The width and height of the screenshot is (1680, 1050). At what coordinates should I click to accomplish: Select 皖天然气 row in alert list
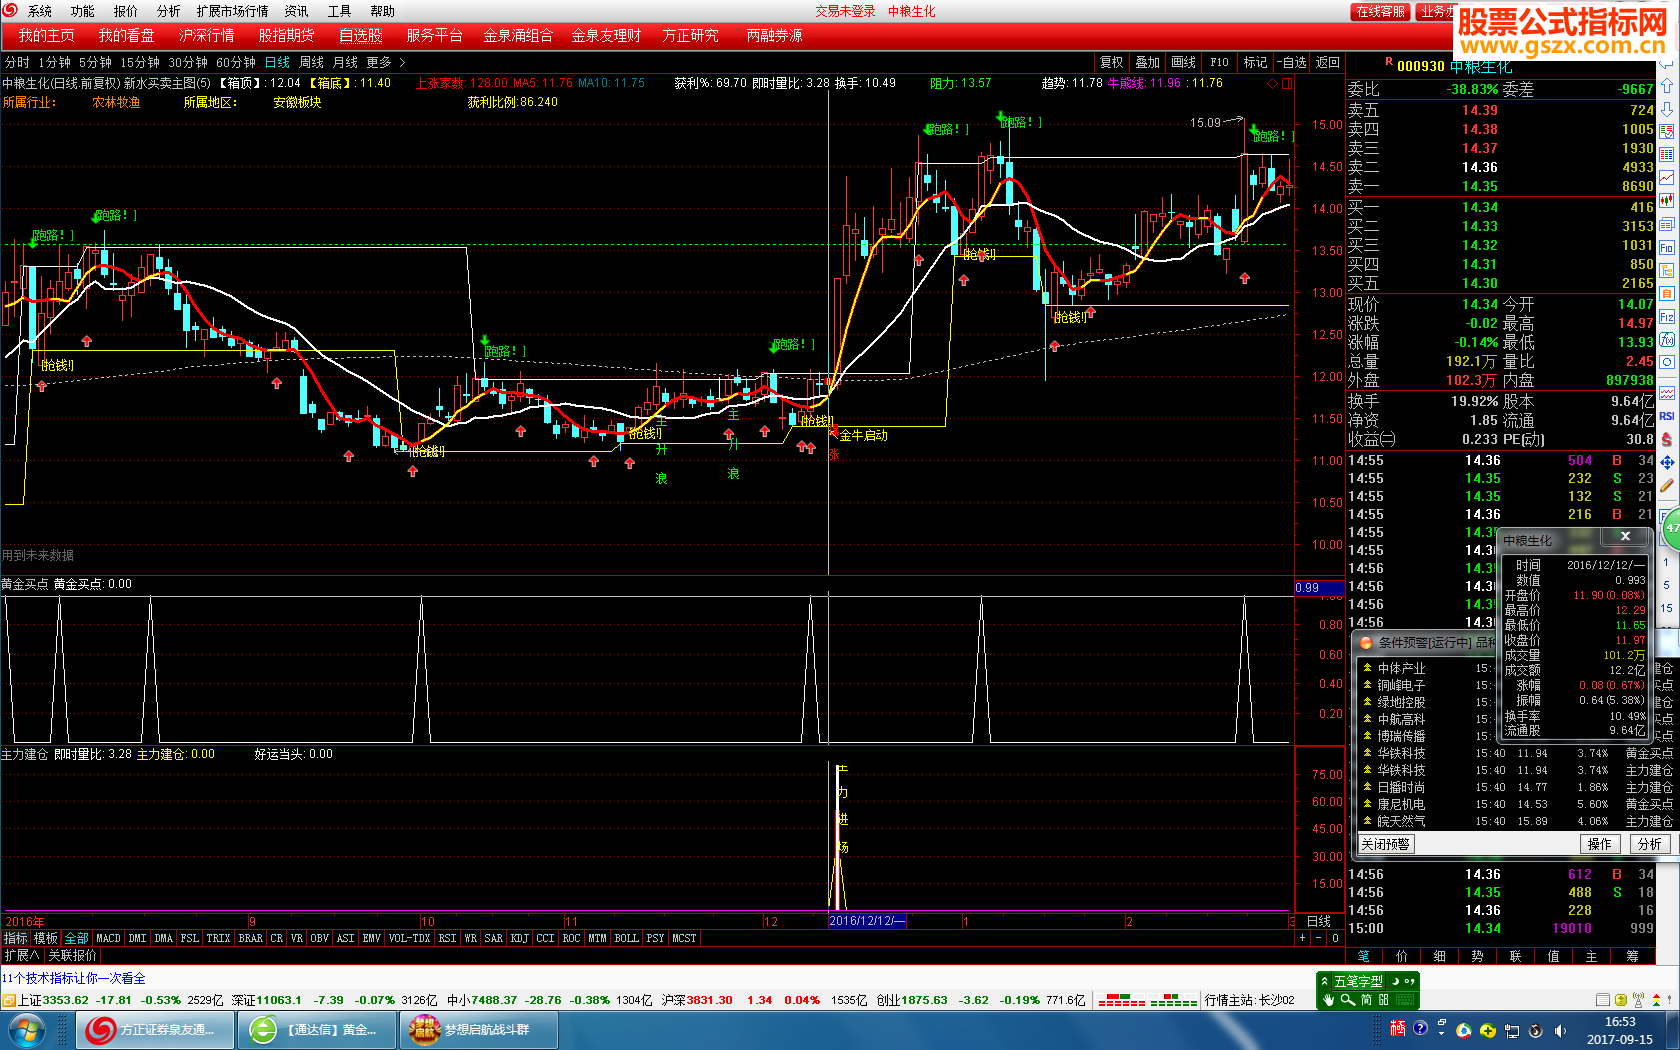click(x=1515, y=821)
